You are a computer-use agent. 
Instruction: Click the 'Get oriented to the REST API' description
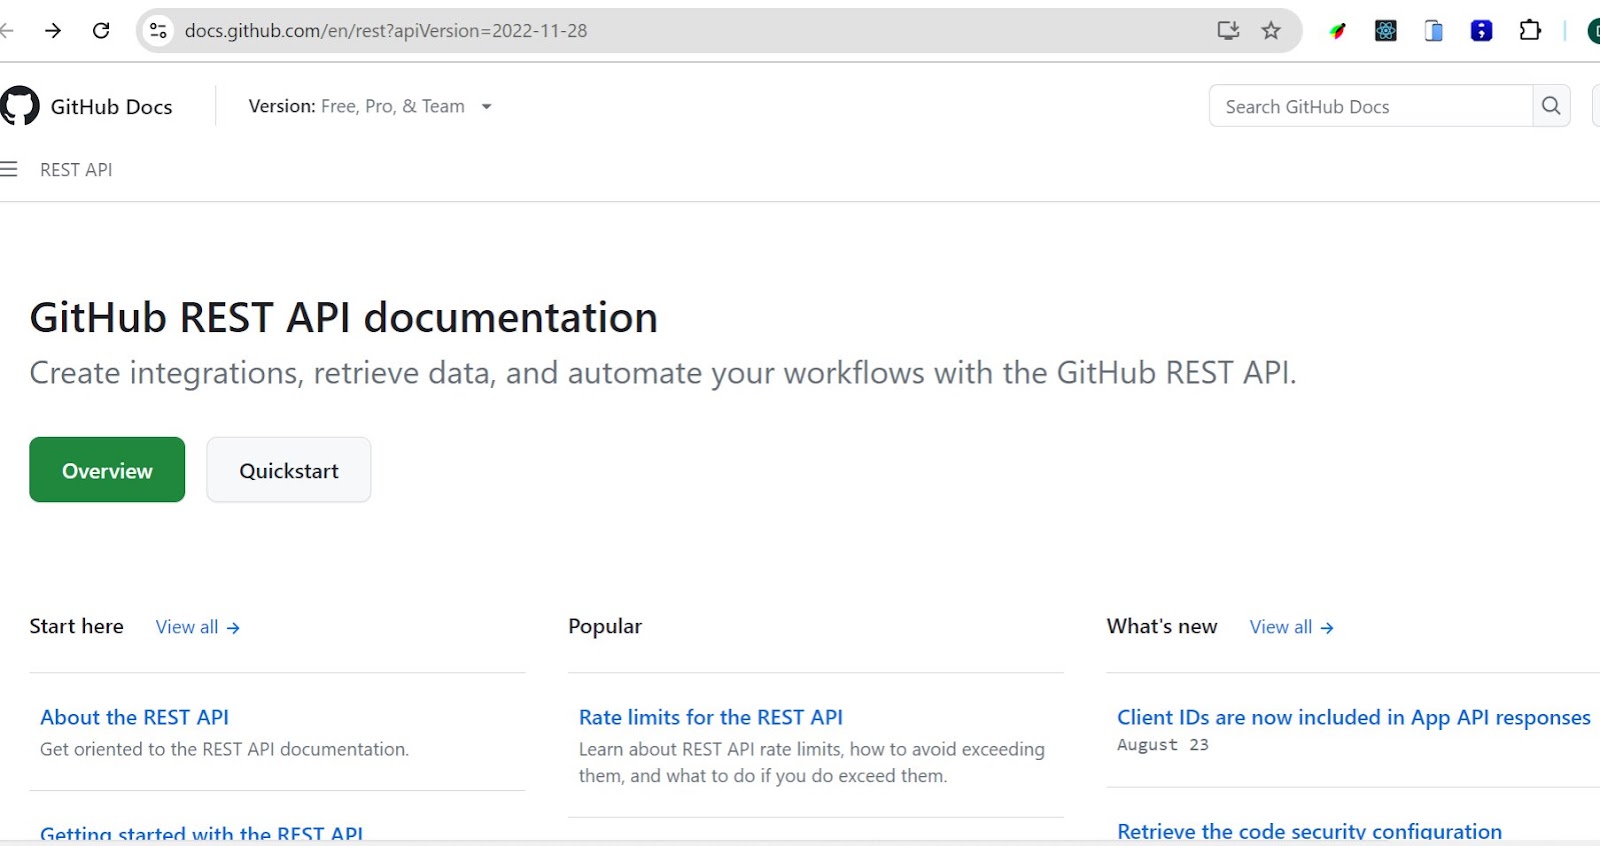pyautogui.click(x=224, y=749)
